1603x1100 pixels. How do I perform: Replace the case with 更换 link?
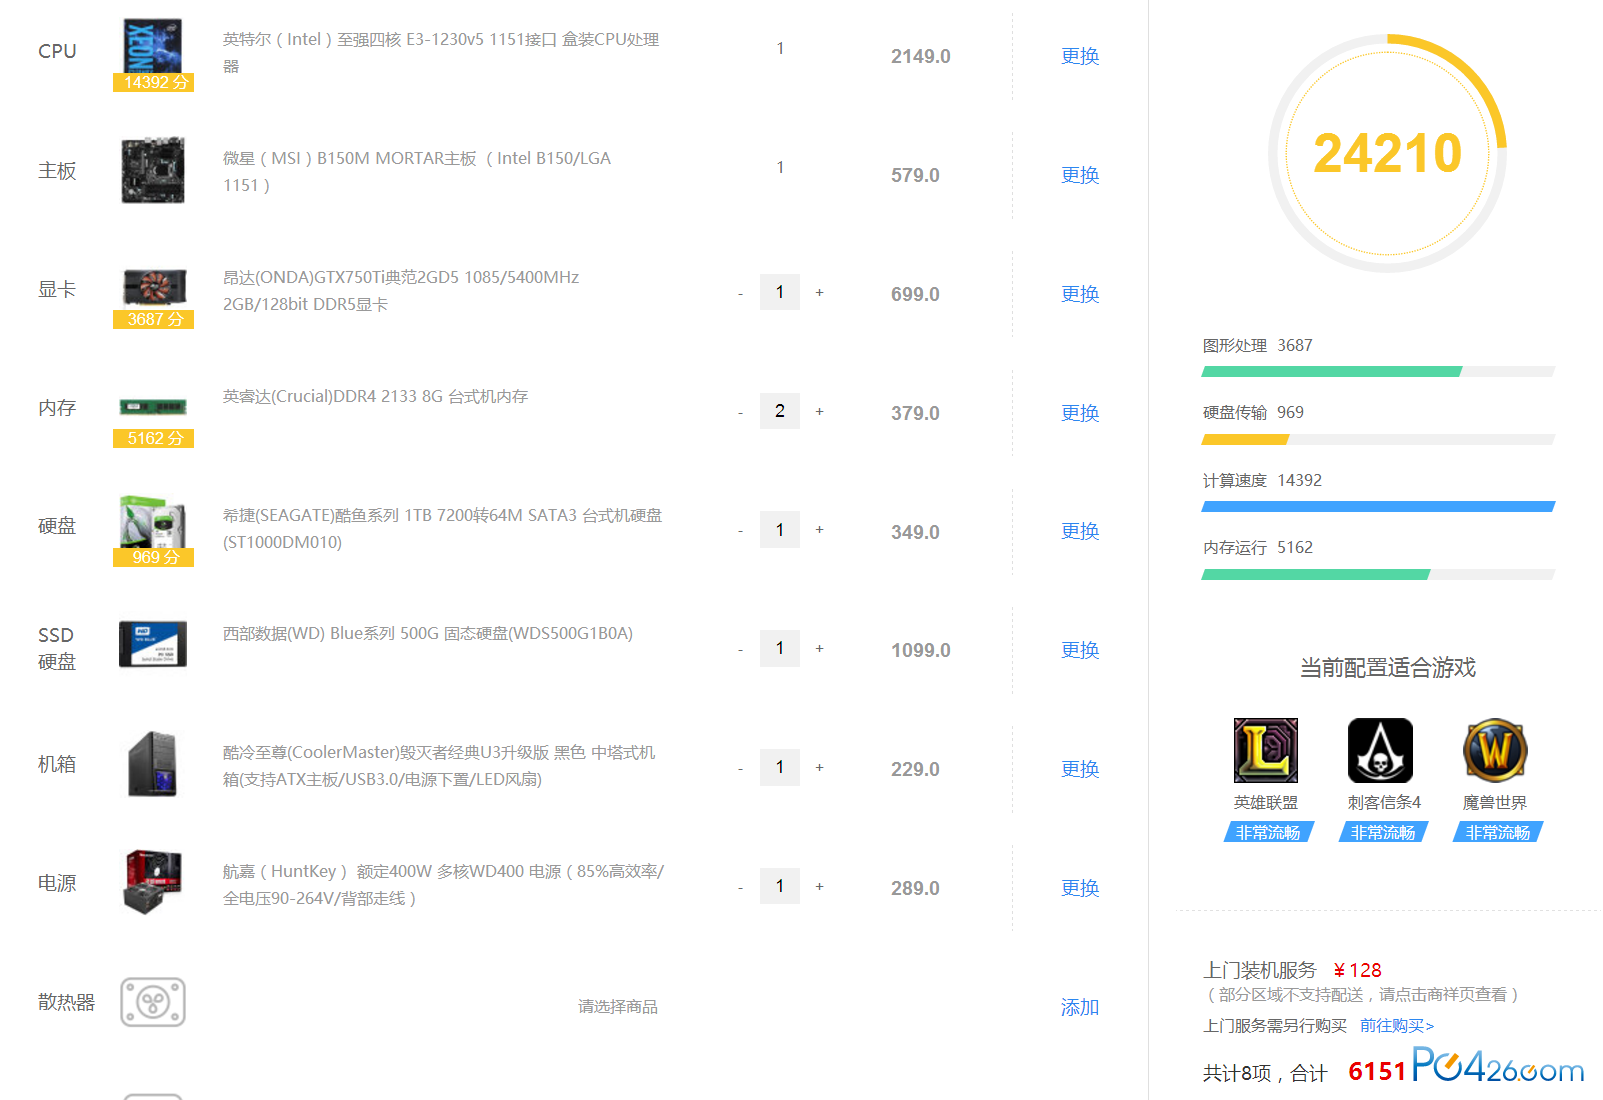coord(1080,769)
